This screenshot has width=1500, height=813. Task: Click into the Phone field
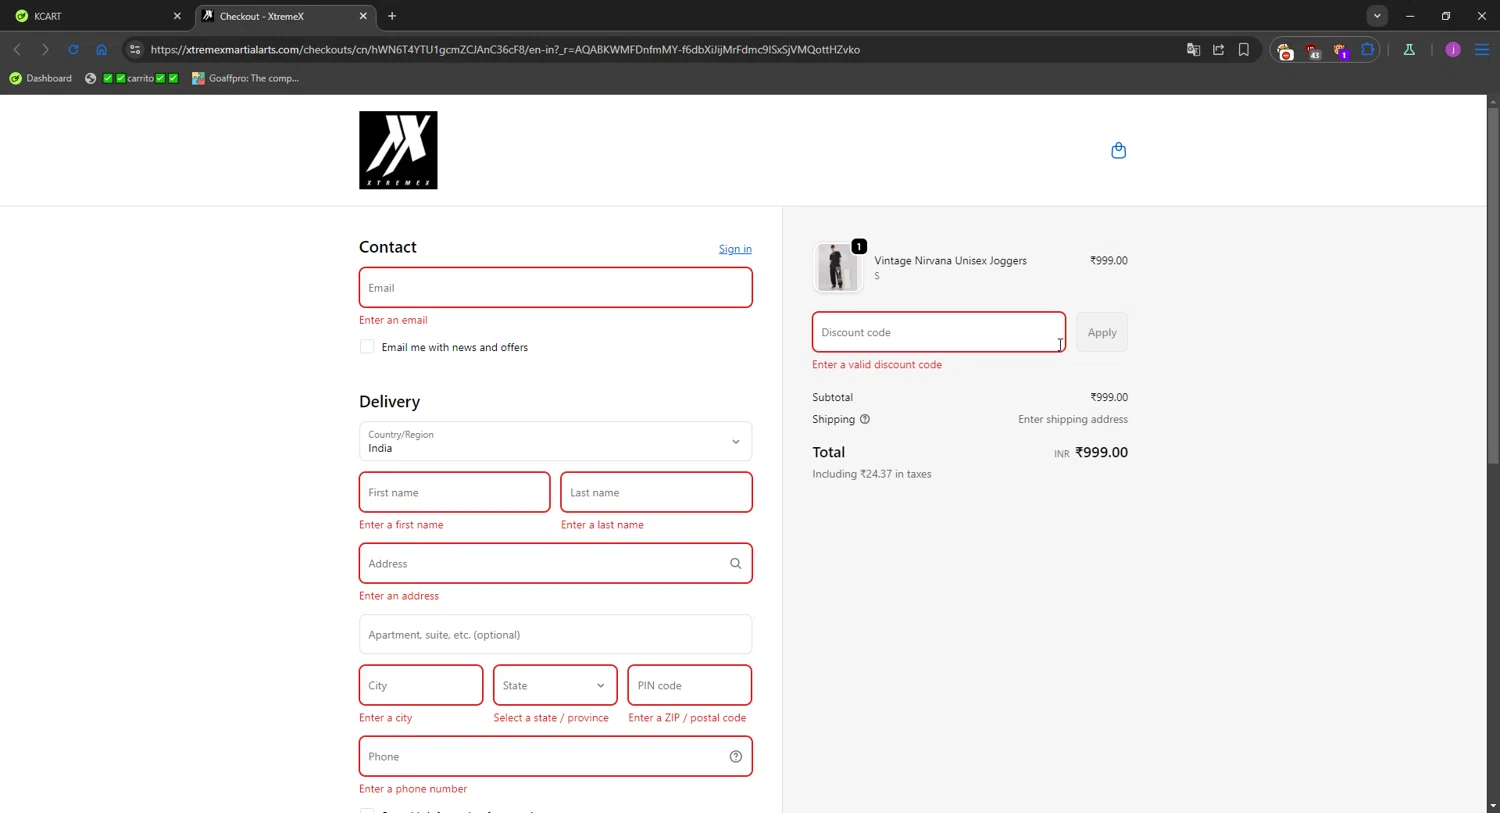555,756
